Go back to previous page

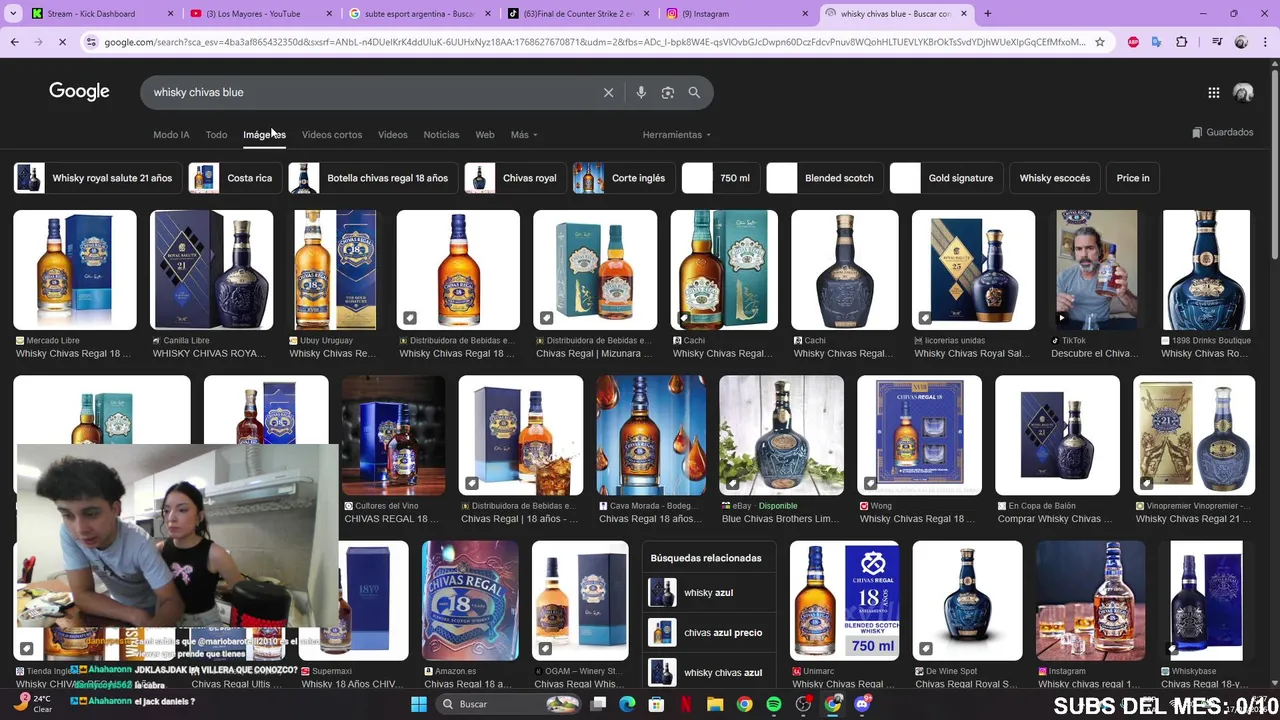[x=14, y=42]
